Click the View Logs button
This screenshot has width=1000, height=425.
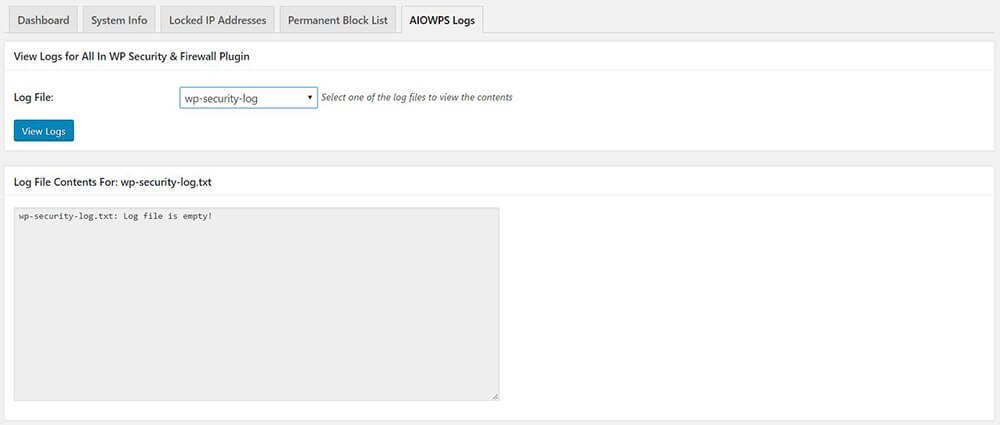coord(44,131)
